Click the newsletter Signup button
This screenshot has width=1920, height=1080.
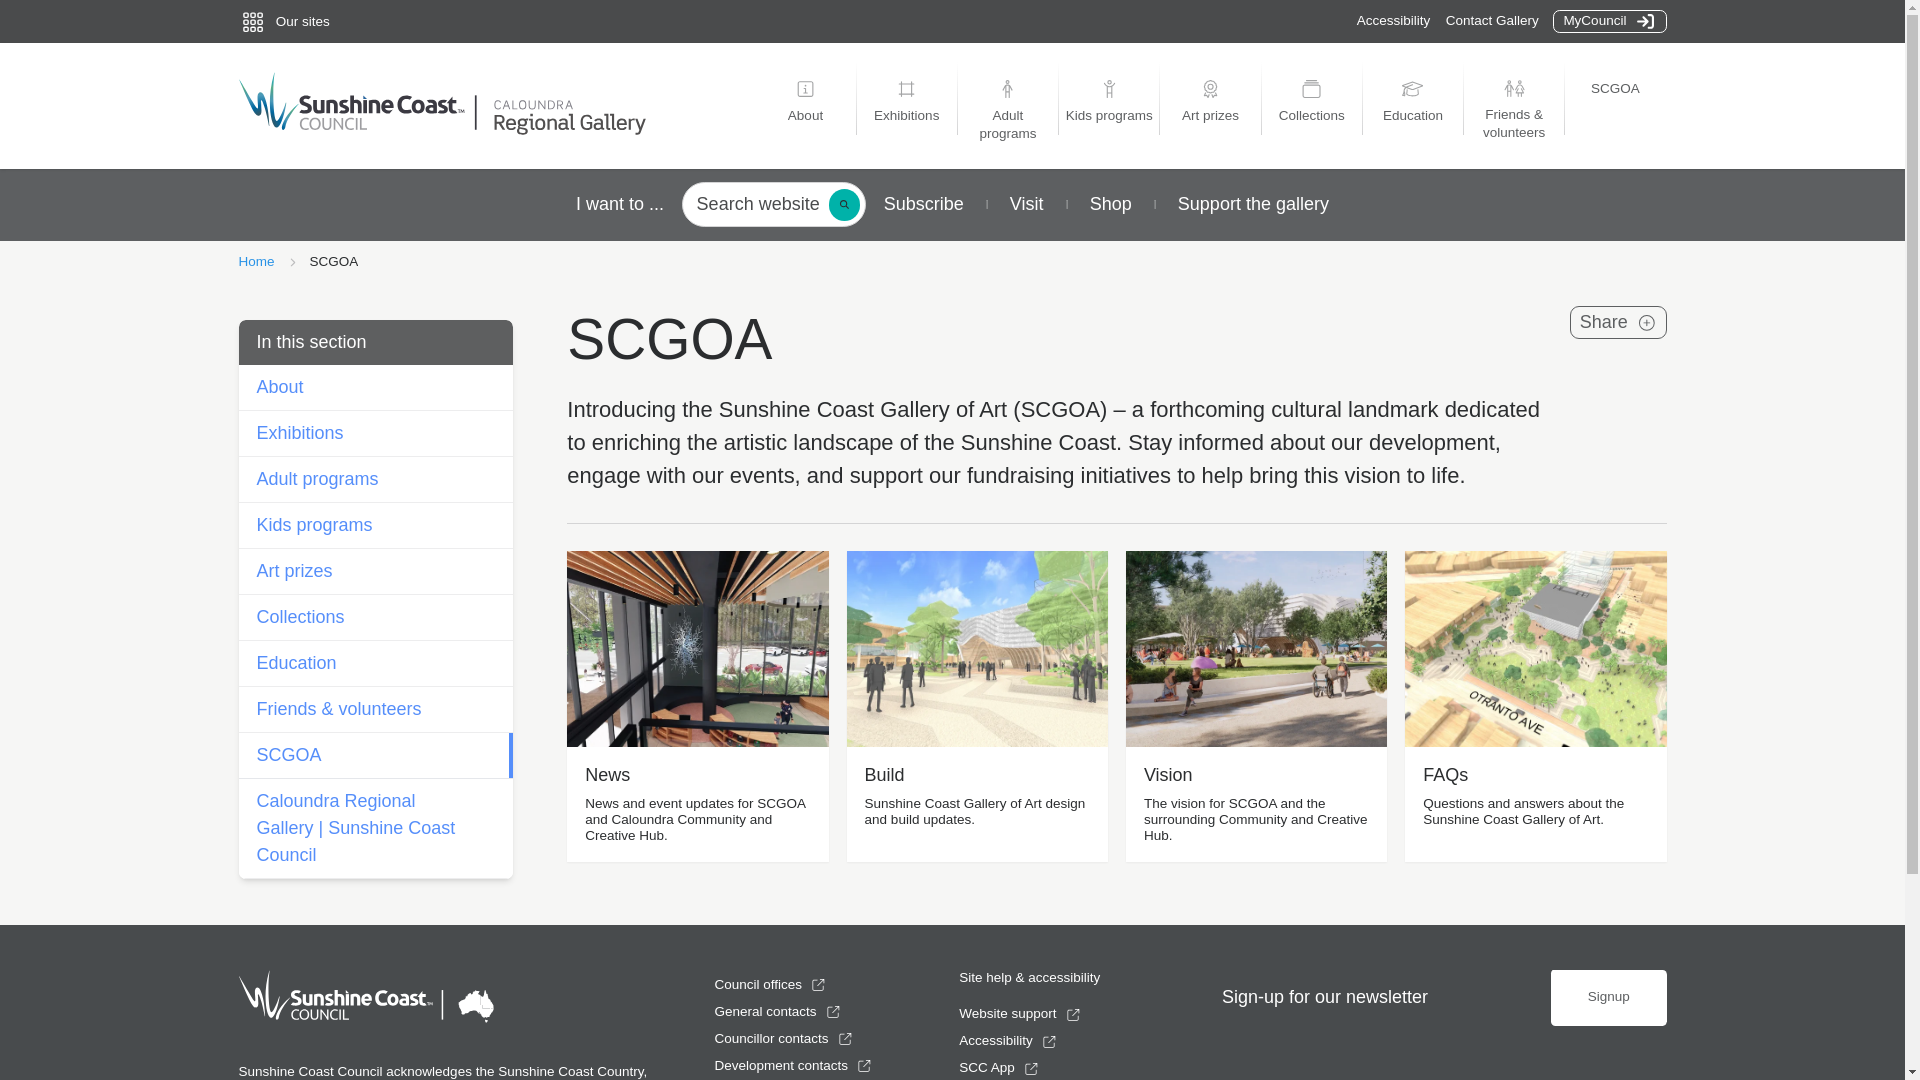pos(1608,998)
